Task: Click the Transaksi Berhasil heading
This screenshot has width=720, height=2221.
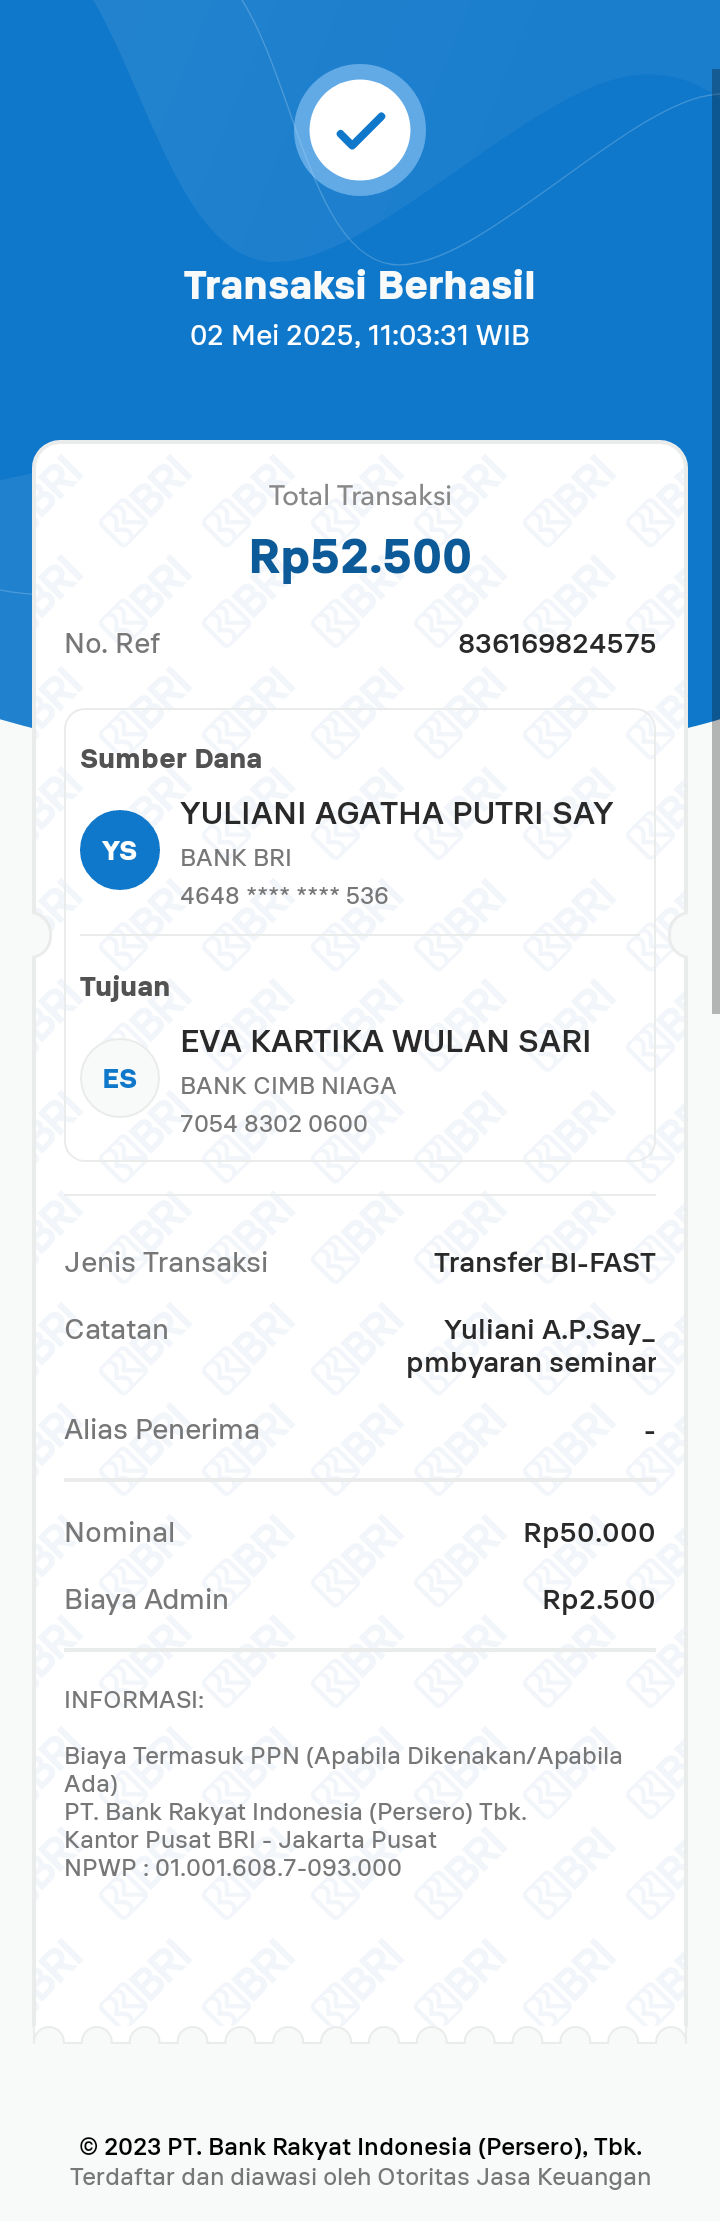Action: tap(360, 286)
